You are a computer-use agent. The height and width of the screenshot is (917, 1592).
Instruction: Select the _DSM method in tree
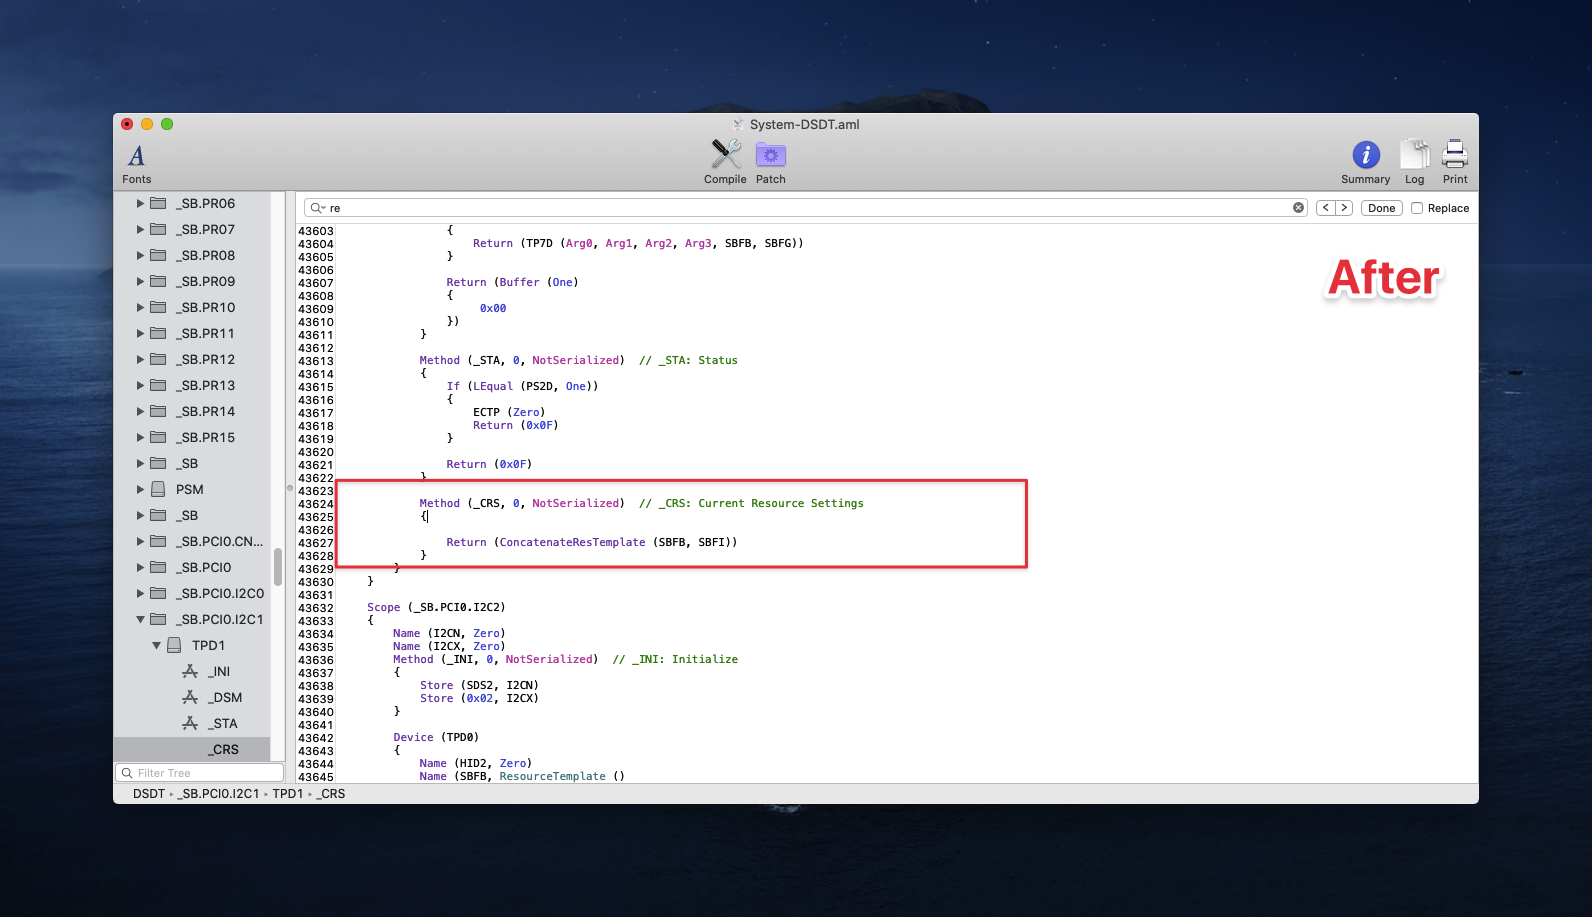[x=225, y=697]
